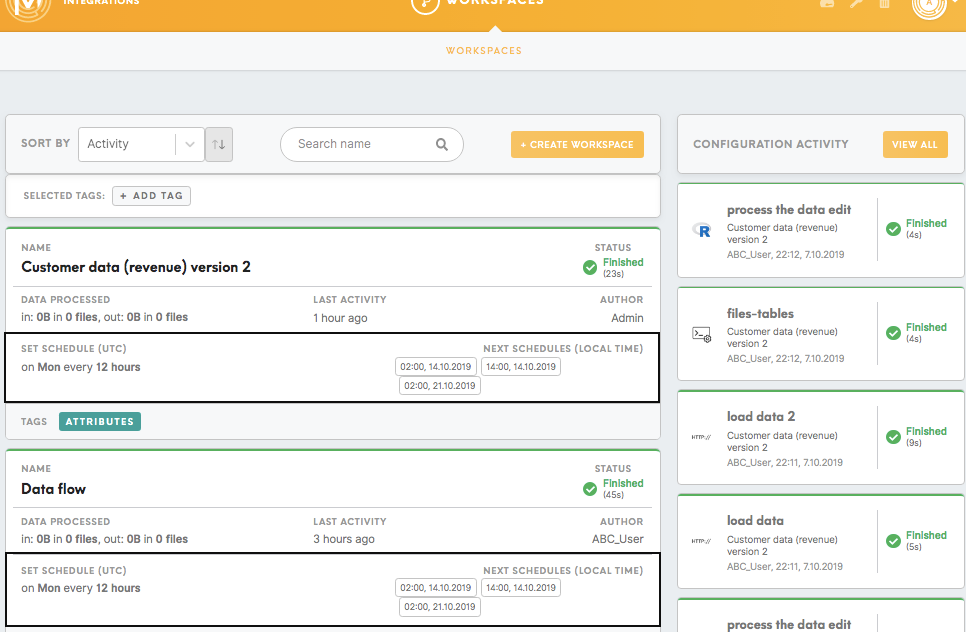Select 02:00, 14.10.2019 schedule in Data flow workspace

[x=436, y=588]
